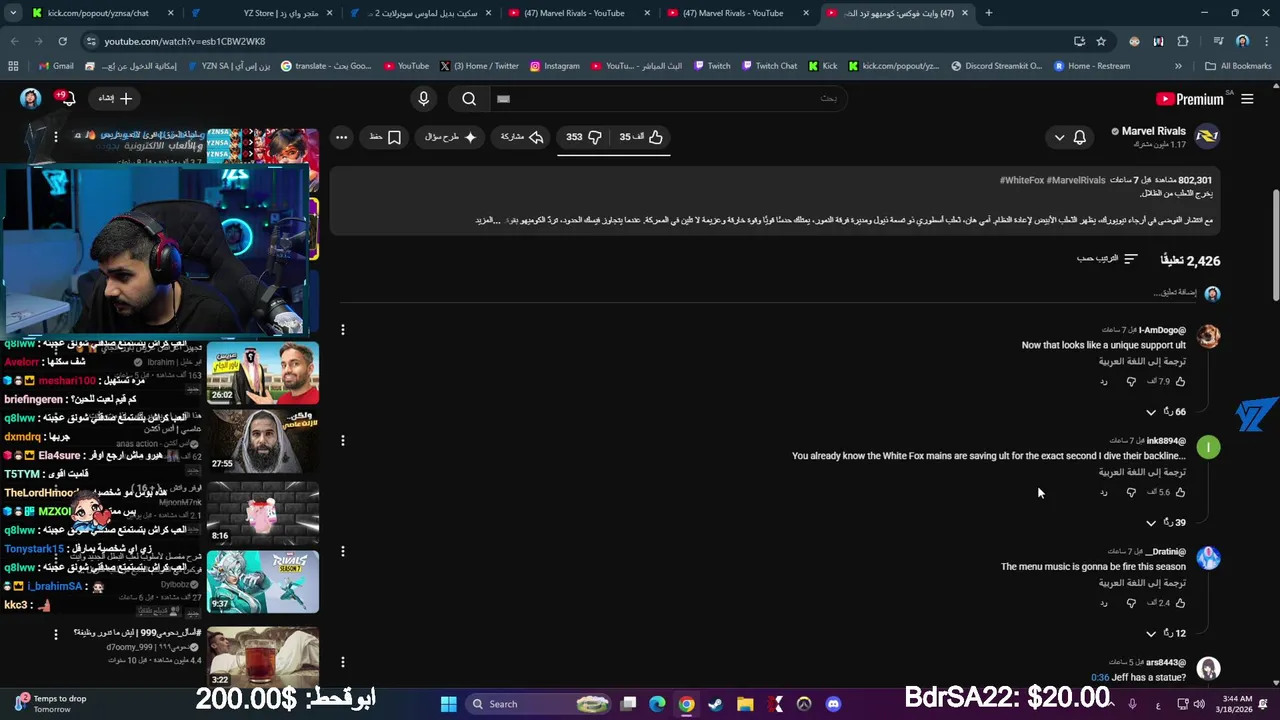
Task: Play the suggested video with 8:16 duration
Action: (x=263, y=513)
